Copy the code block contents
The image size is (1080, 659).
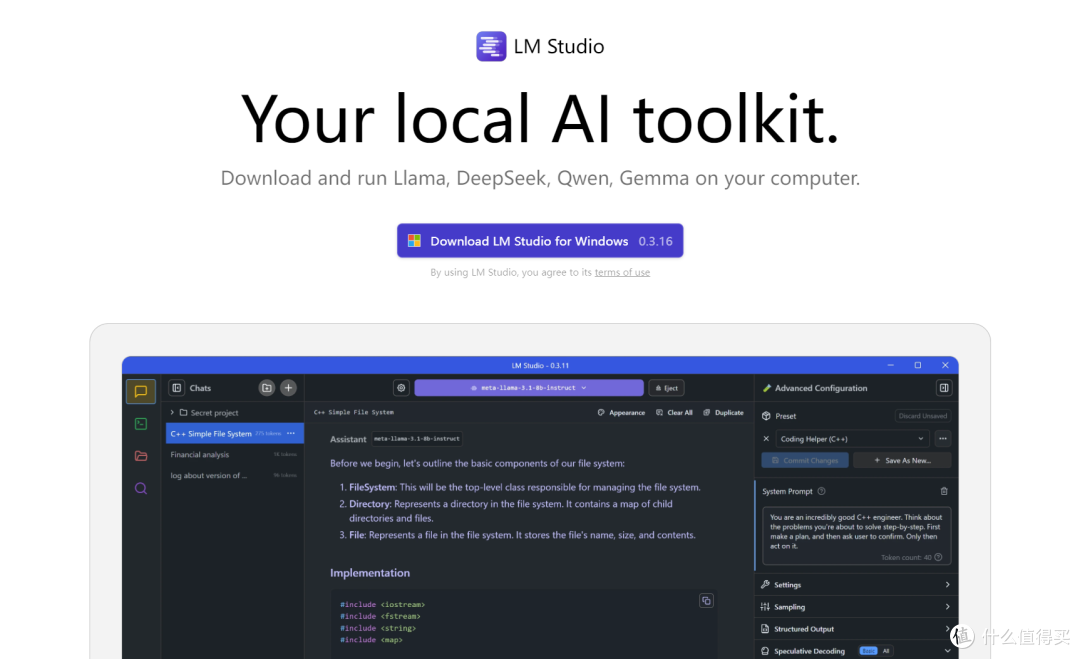coord(706,600)
